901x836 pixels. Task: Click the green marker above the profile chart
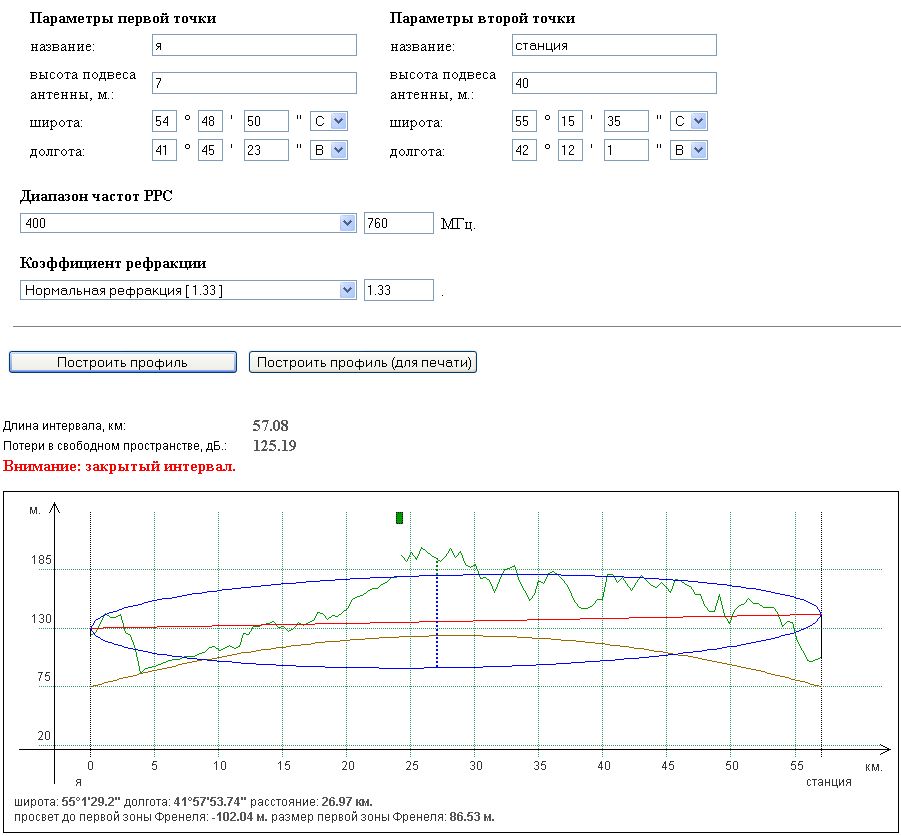click(399, 518)
